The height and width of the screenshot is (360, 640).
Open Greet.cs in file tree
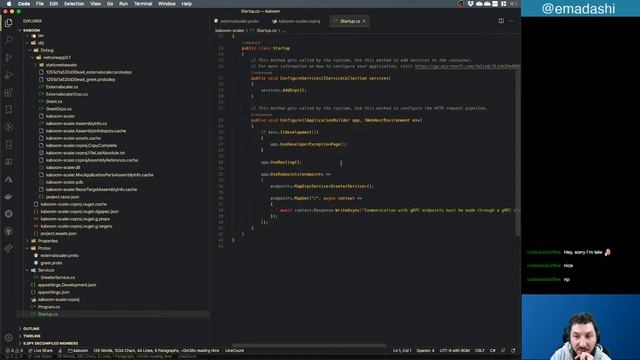tap(54, 102)
